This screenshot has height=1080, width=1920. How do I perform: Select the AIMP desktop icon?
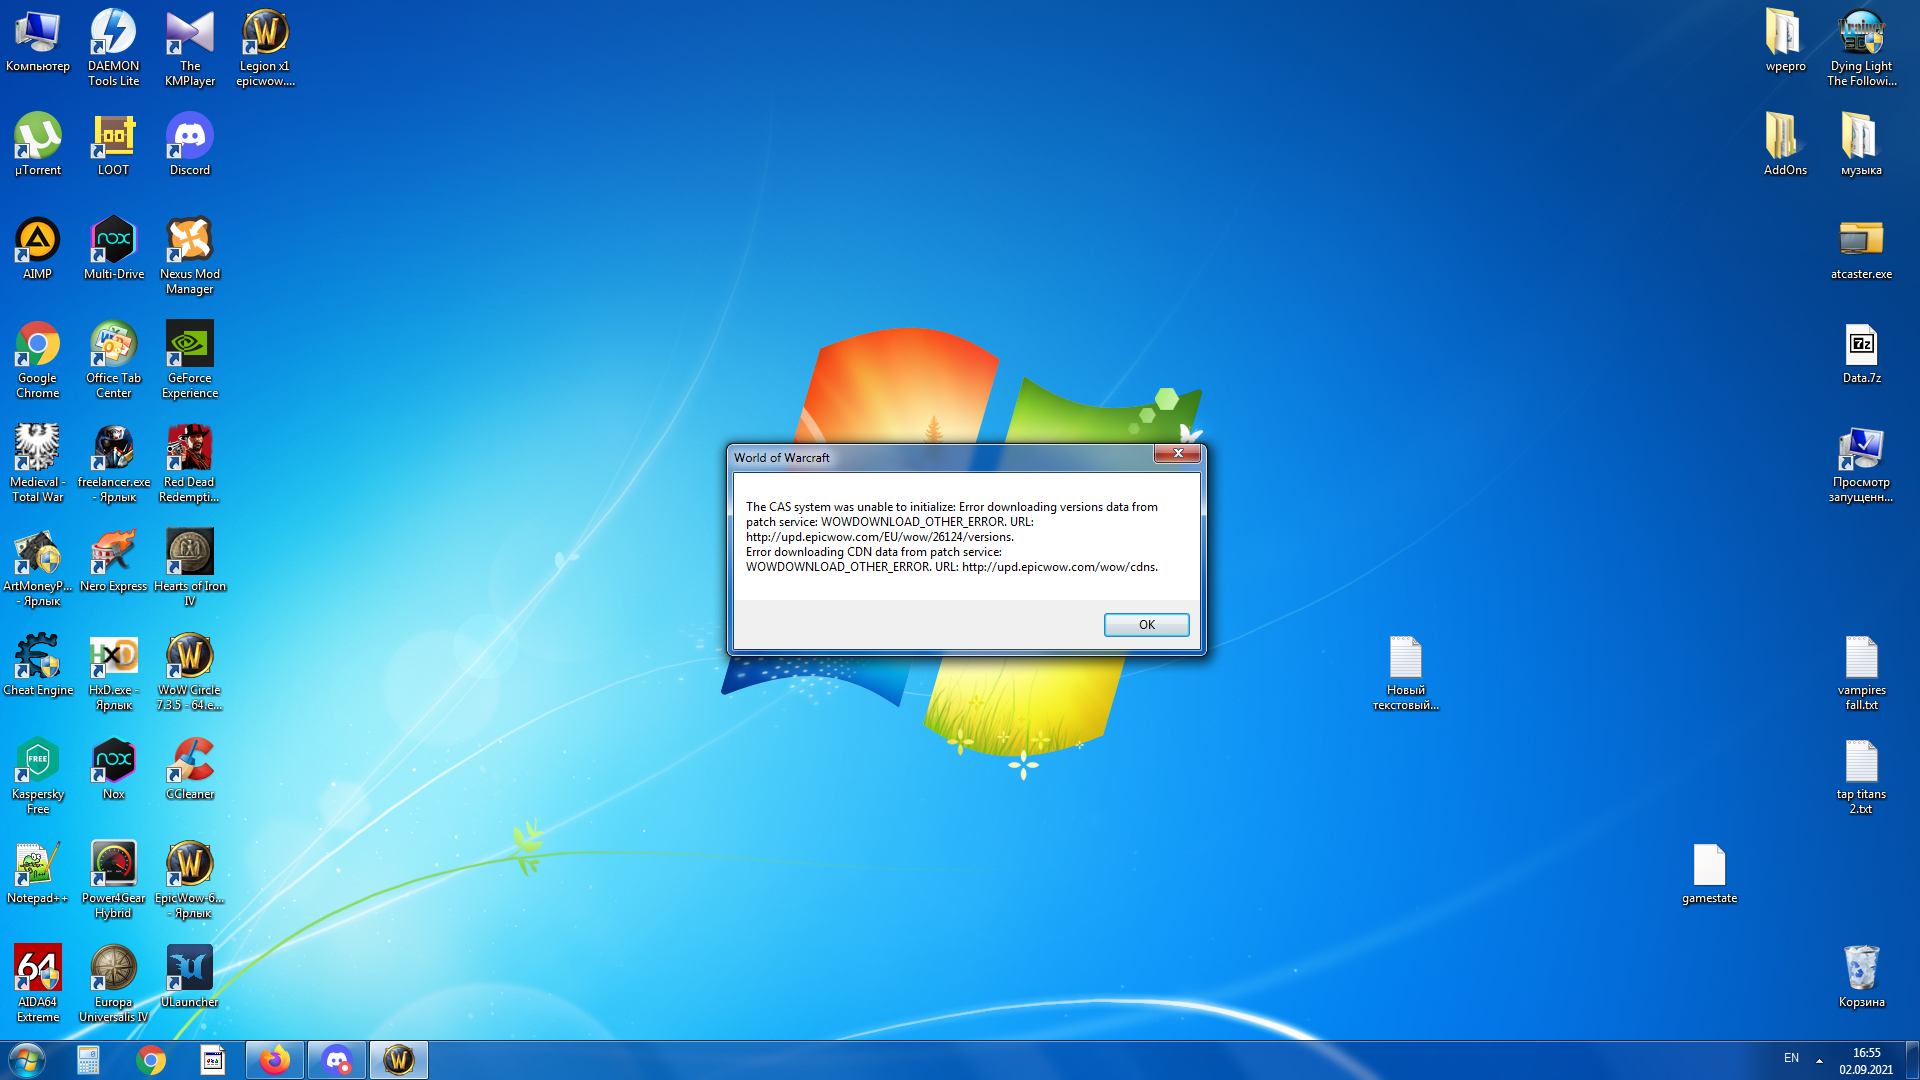(x=38, y=249)
